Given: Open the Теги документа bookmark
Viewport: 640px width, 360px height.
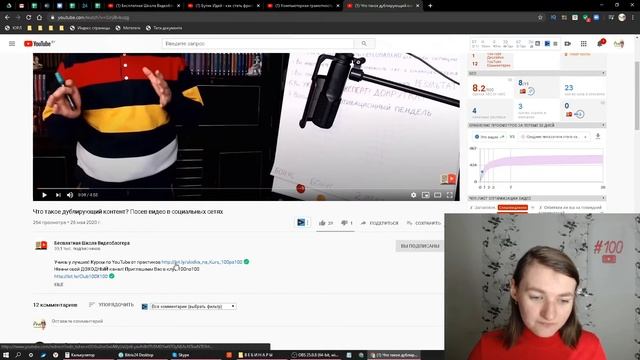Looking at the screenshot, I should 164,28.
